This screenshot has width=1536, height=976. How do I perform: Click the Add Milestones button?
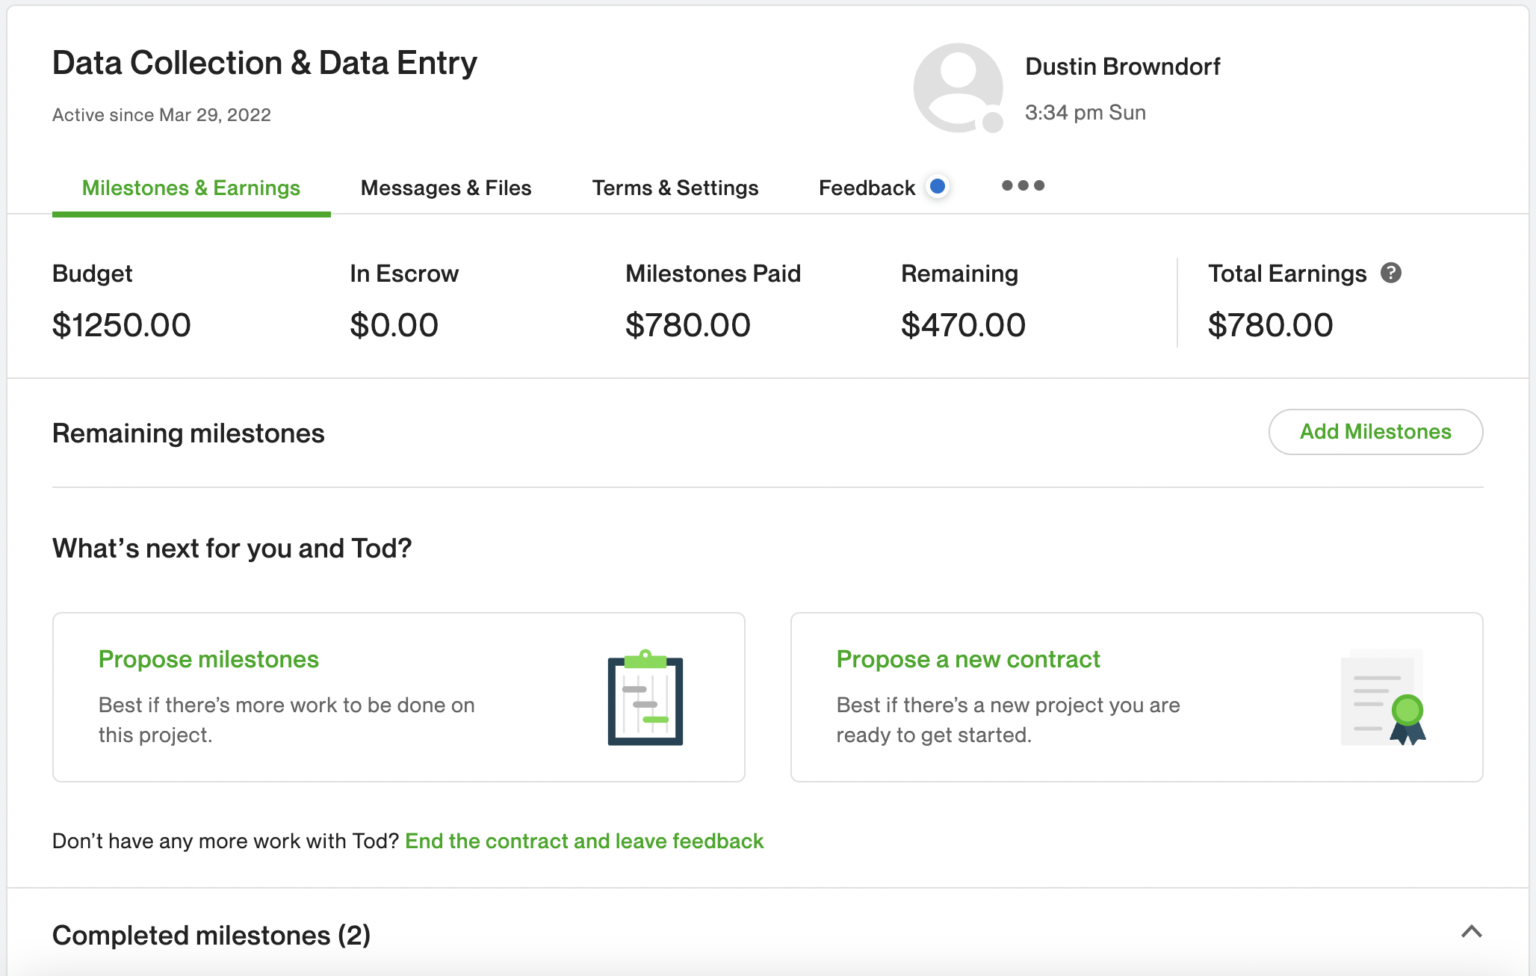point(1375,432)
